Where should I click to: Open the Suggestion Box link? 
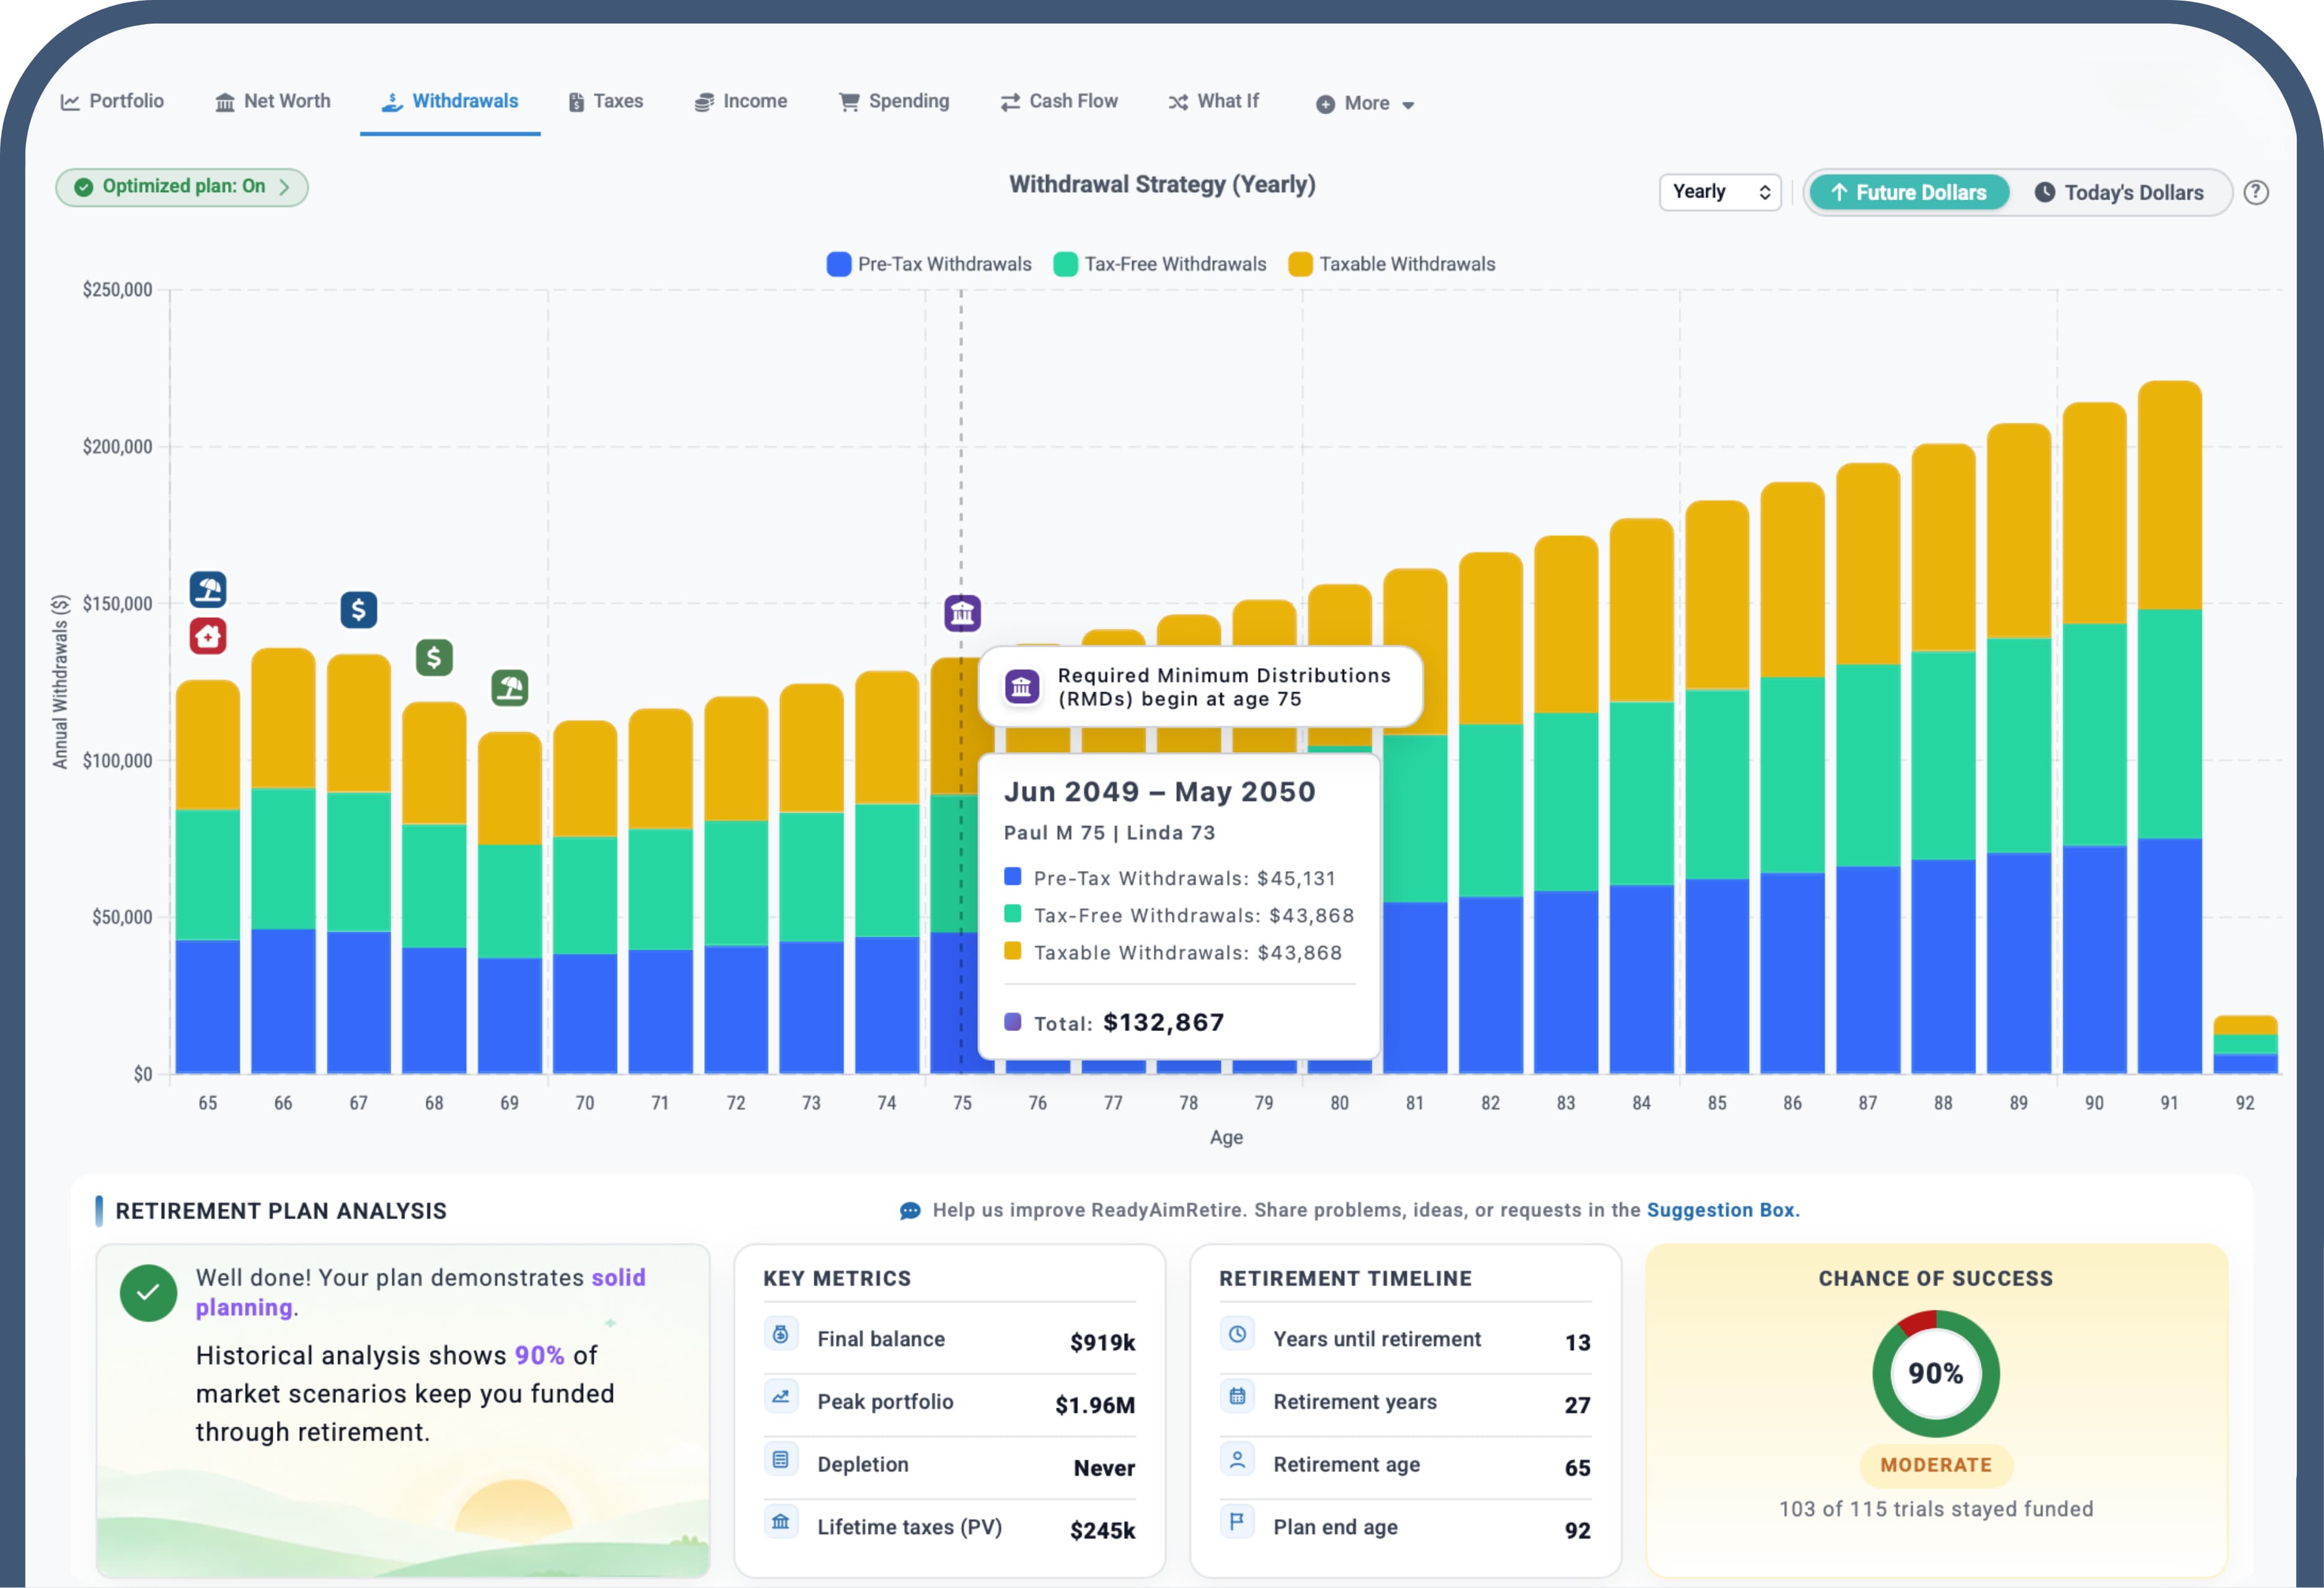(x=1722, y=1210)
